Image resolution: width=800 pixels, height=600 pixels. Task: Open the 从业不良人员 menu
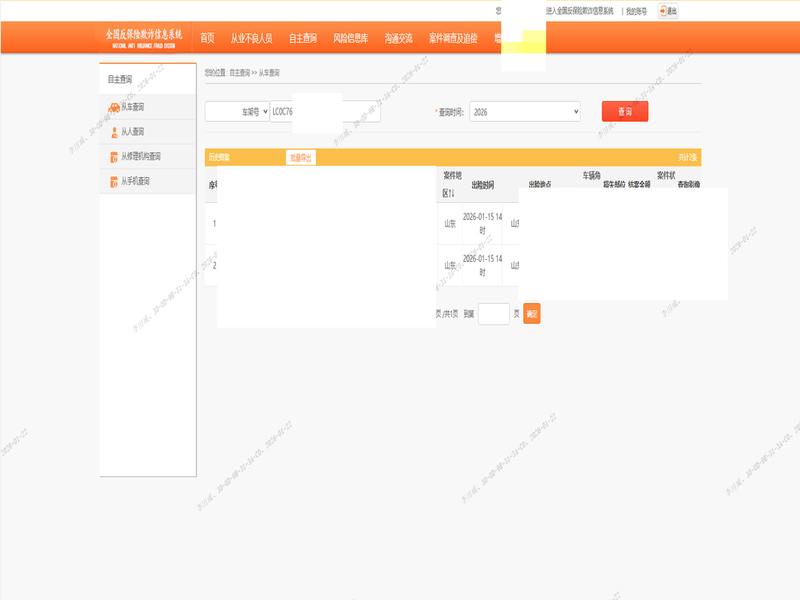[x=251, y=38]
